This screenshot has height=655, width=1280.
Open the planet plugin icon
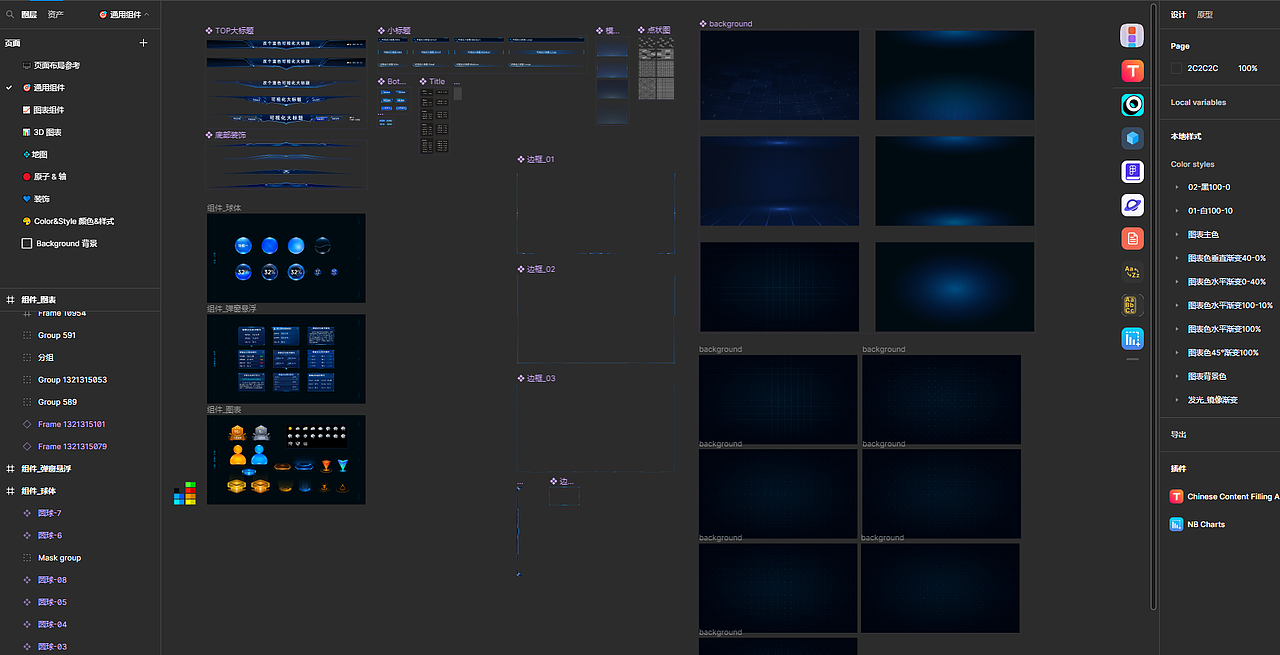click(1132, 205)
